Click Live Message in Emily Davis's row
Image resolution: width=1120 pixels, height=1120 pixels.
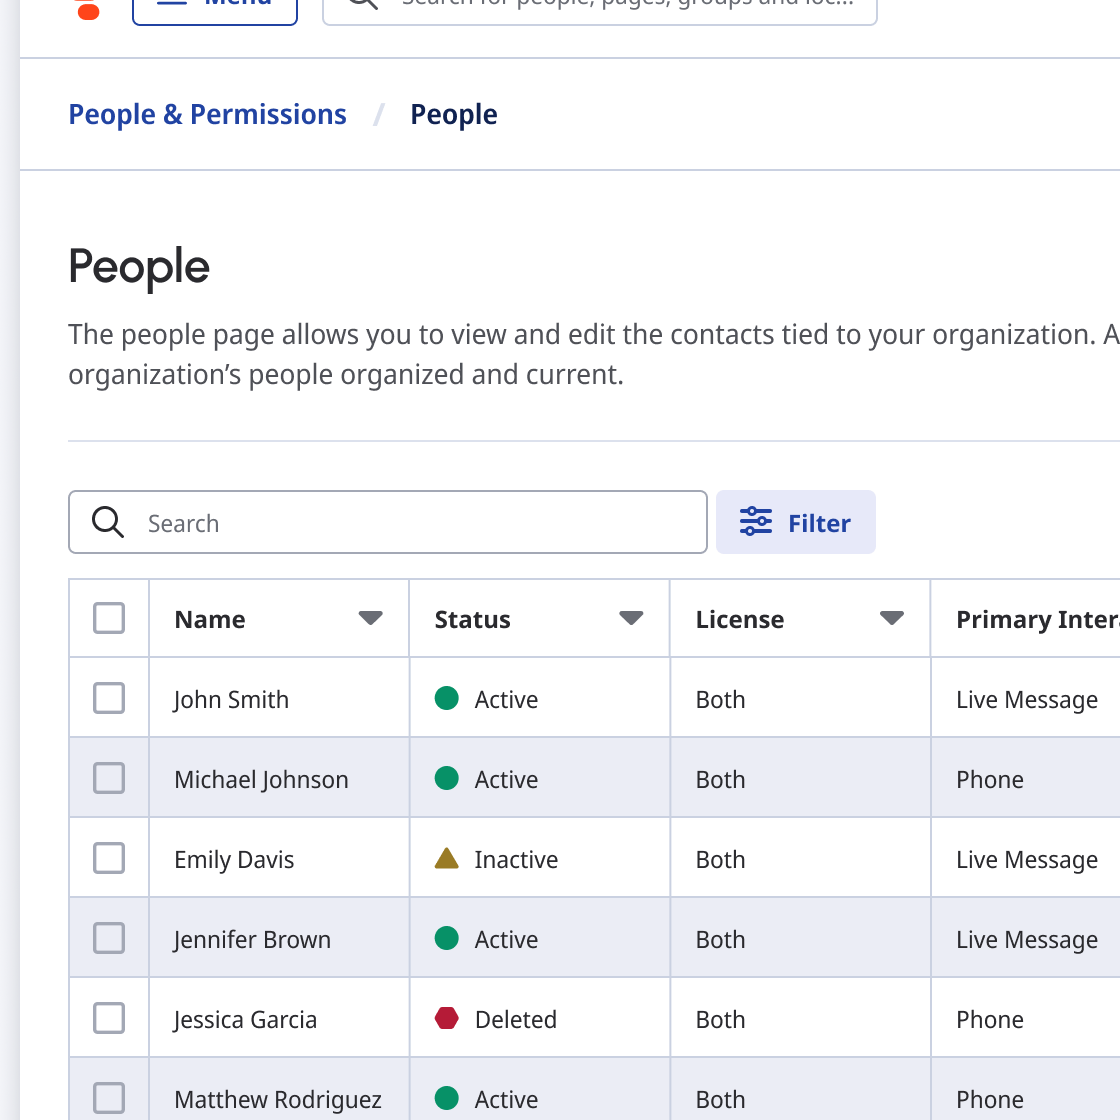1026,859
